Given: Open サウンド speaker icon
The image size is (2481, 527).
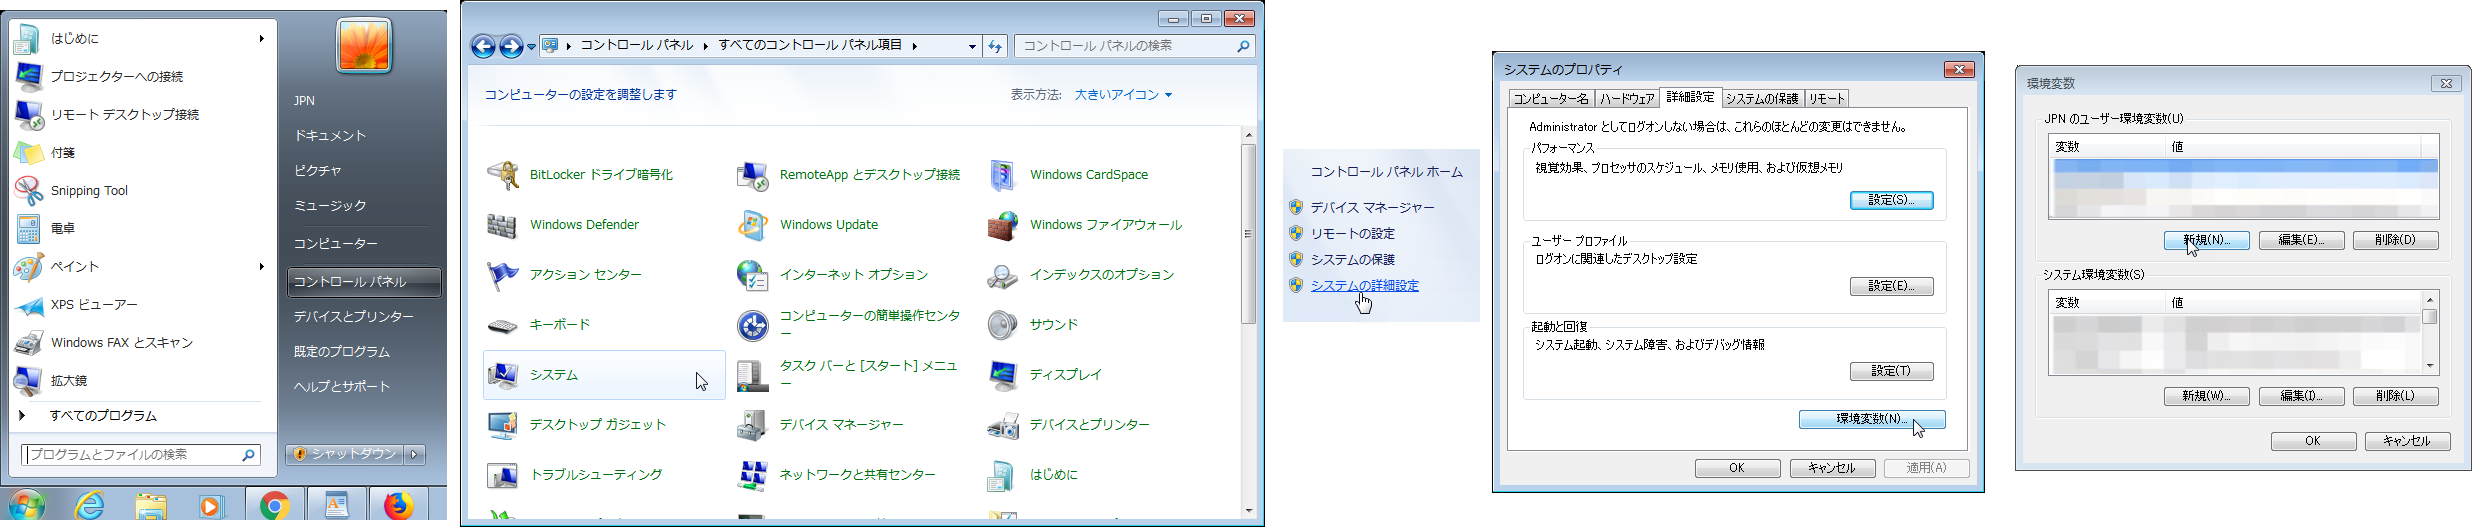Looking at the screenshot, I should [x=1002, y=325].
